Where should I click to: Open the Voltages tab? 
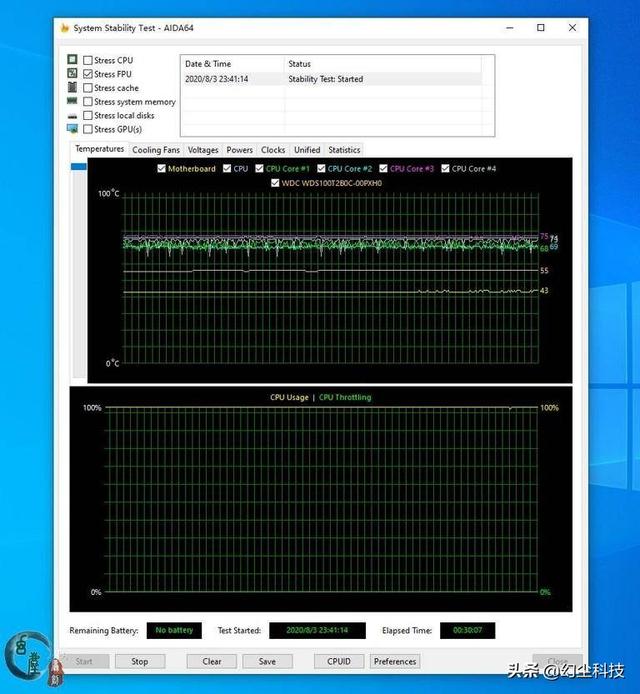click(x=203, y=150)
